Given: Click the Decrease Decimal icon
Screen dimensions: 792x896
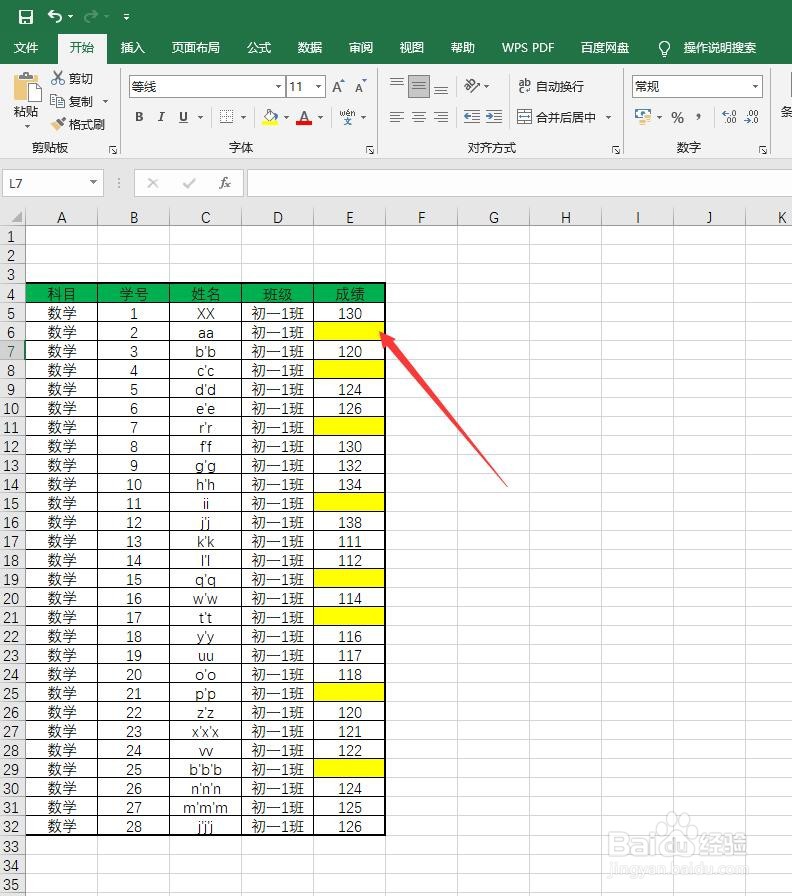Looking at the screenshot, I should point(752,117).
